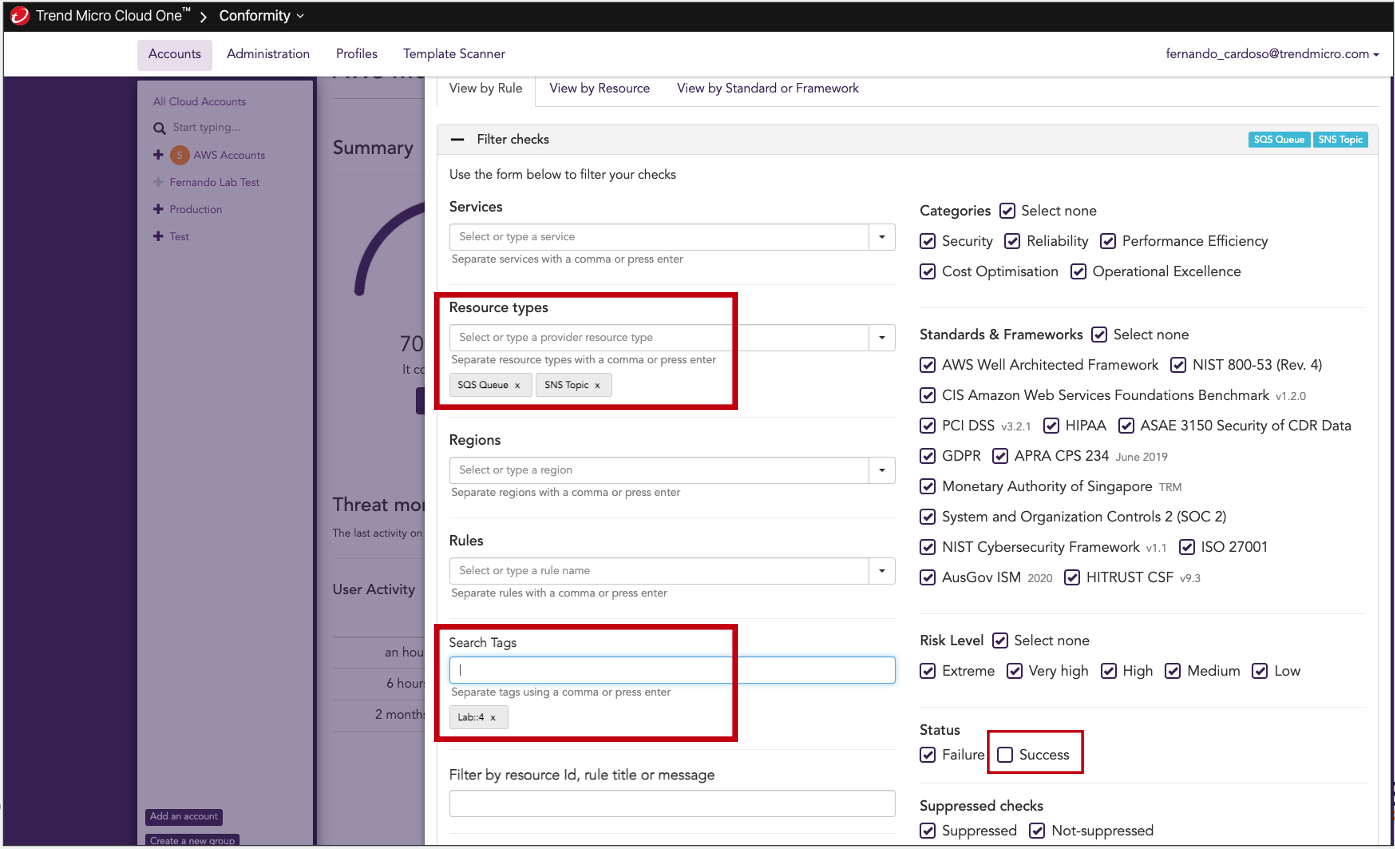
Task: Enable the Success status checkbox
Action: [x=1005, y=755]
